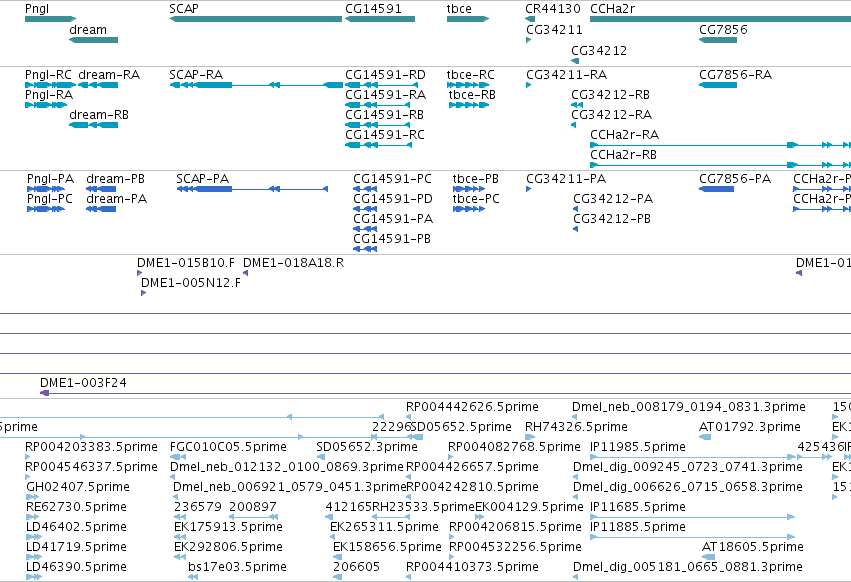The image size is (851, 582).
Task: Select transcript CG14591-RB
Action: 384,115
